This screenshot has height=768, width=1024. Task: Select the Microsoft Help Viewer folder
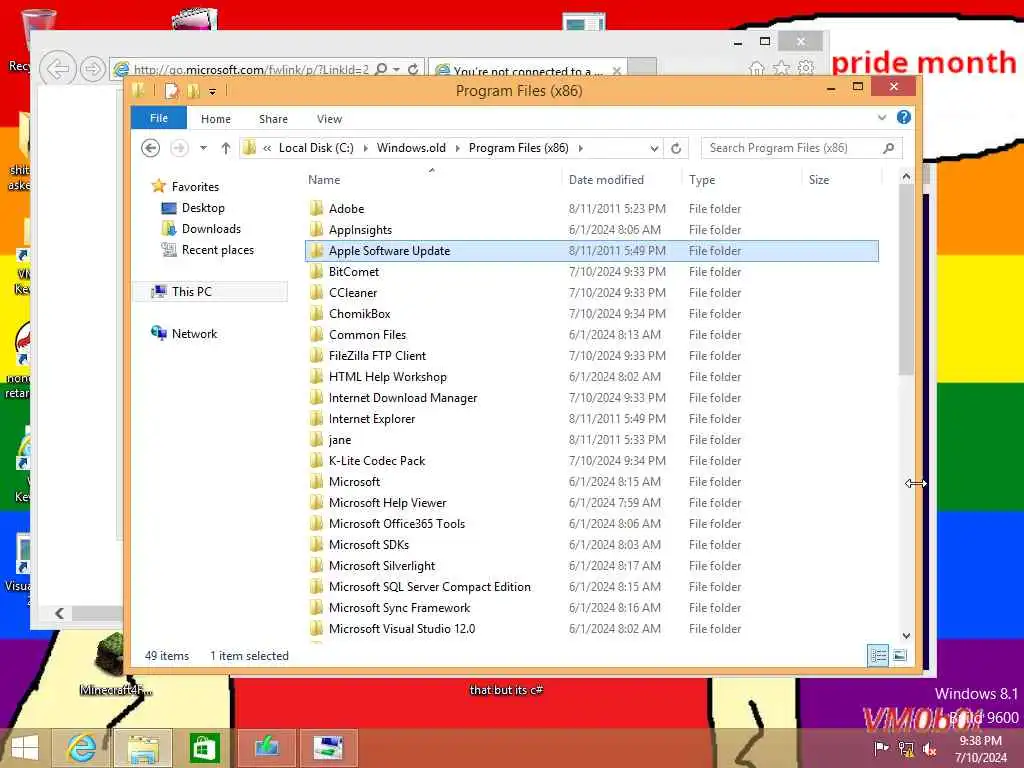tap(387, 503)
